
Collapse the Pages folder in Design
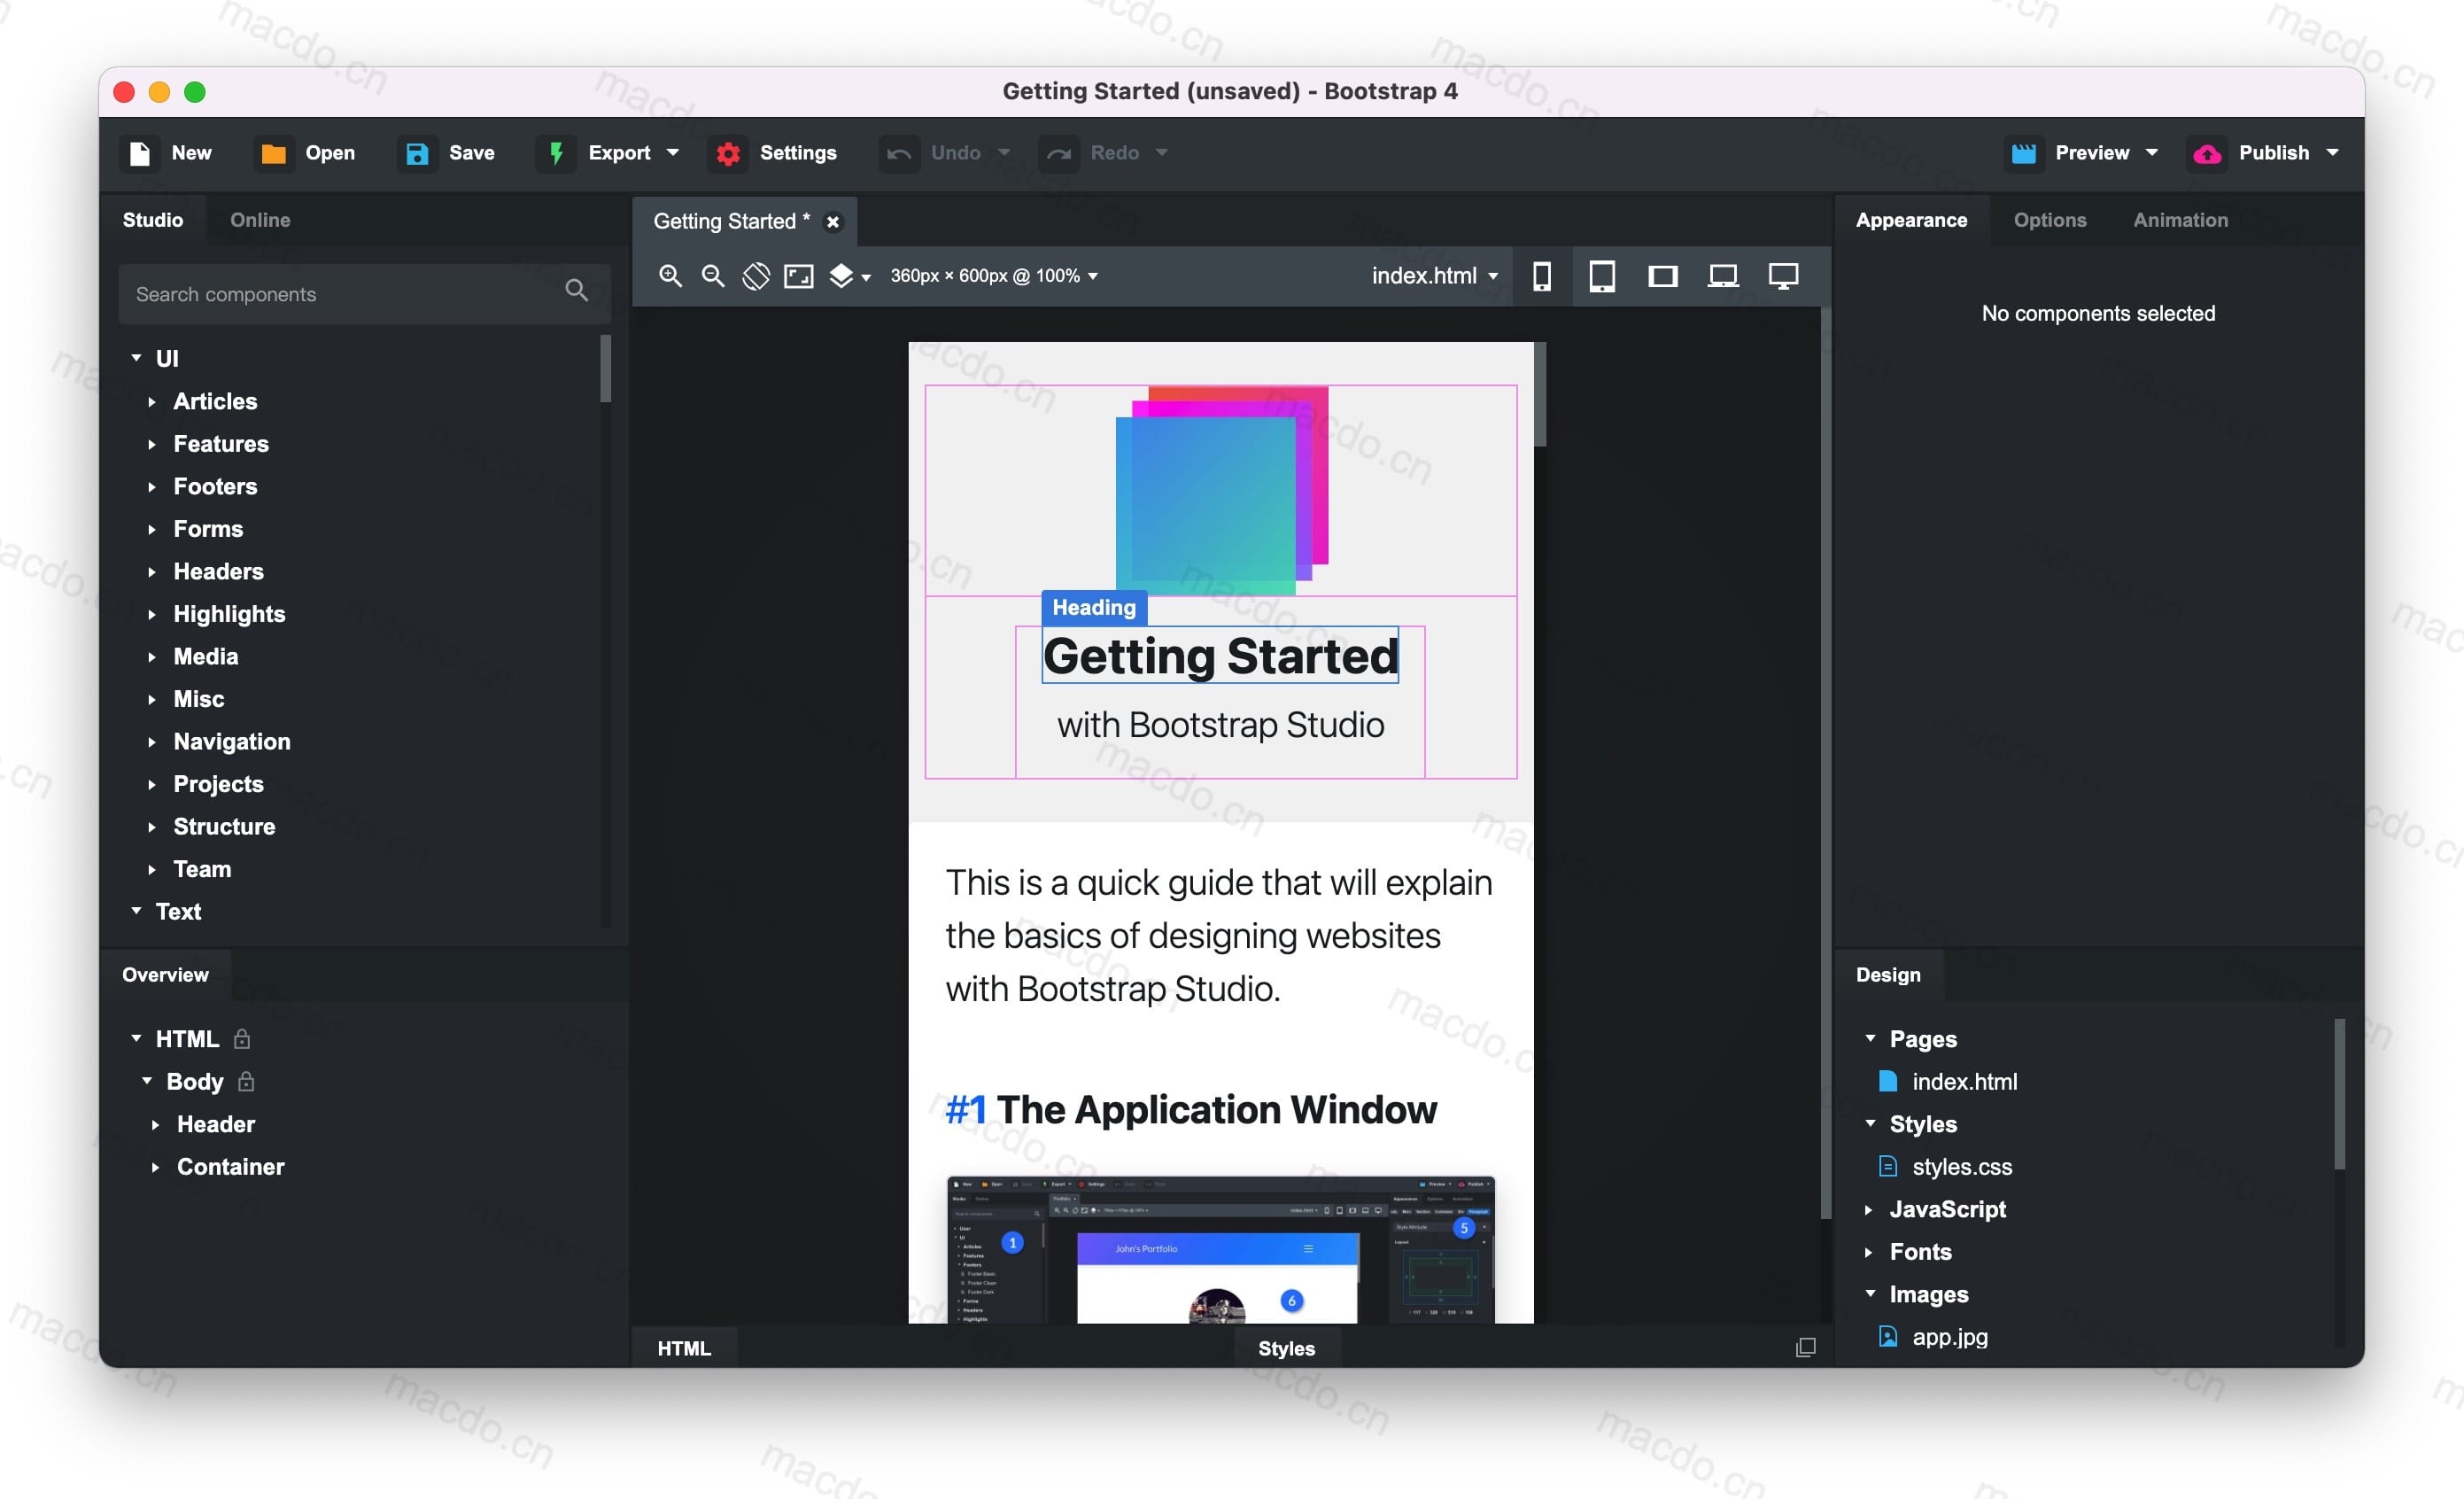tap(1870, 1038)
